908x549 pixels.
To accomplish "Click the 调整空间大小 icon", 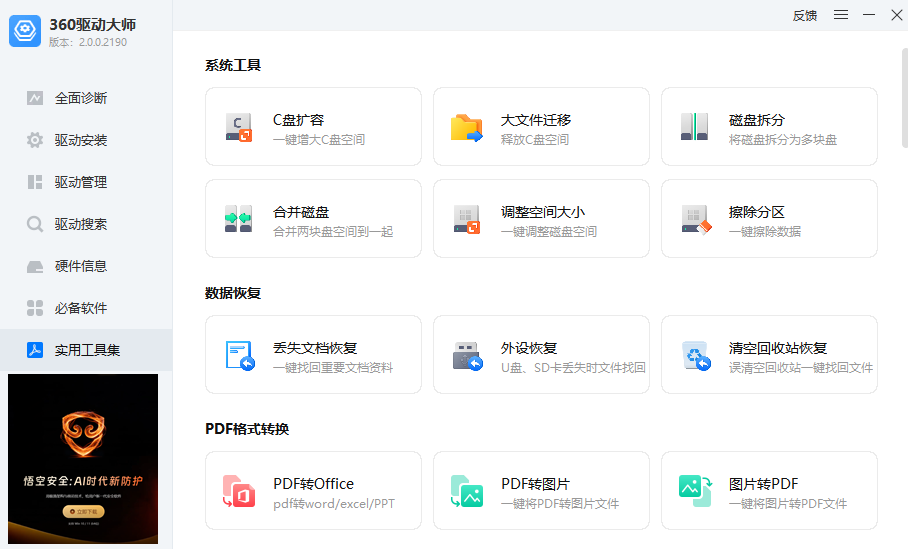I will click(x=467, y=219).
